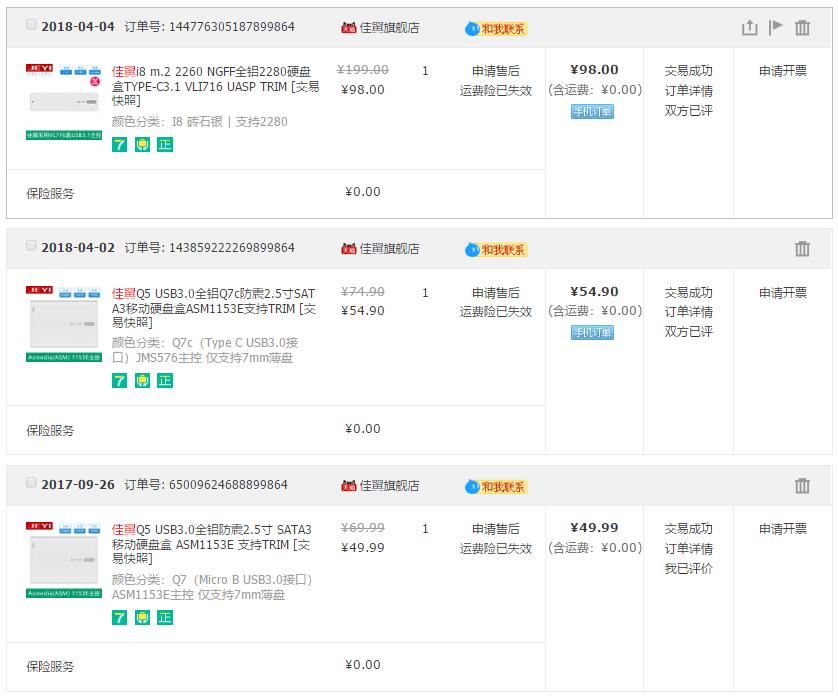The height and width of the screenshot is (698, 838).
Task: Click 7-day return icon under Q7 Micro B item
Action: point(119,618)
